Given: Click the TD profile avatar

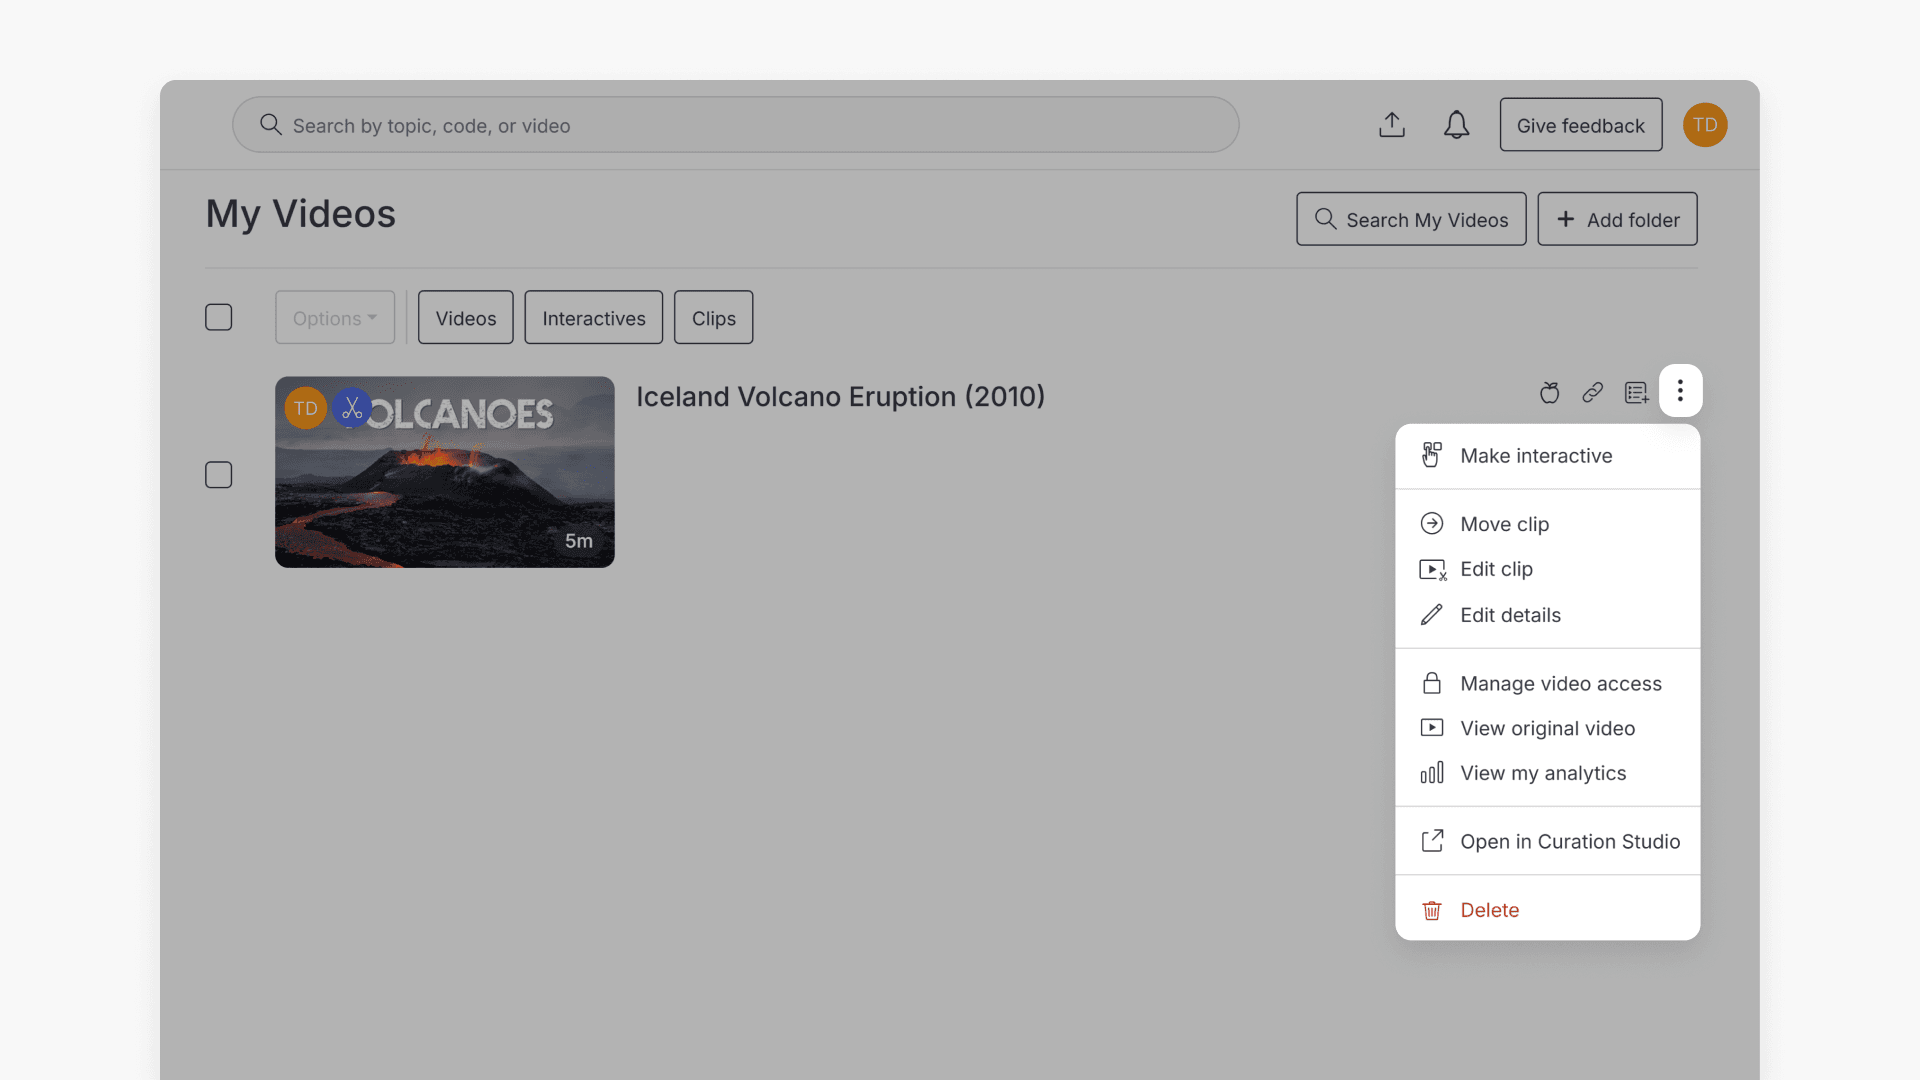Looking at the screenshot, I should point(1705,124).
